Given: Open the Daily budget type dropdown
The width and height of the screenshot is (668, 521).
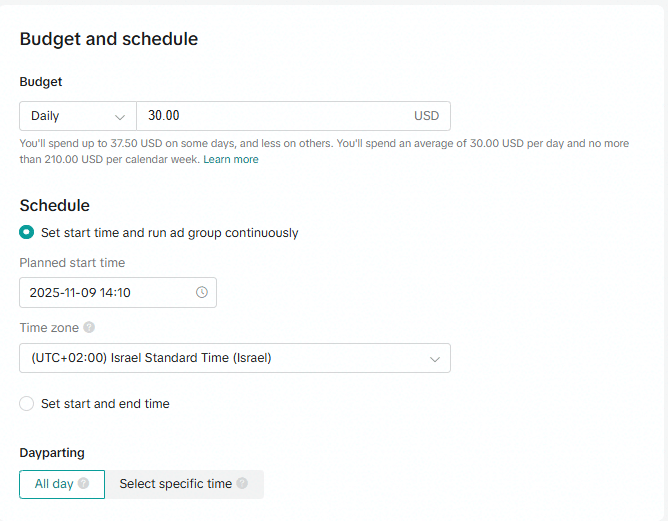Looking at the screenshot, I should pyautogui.click(x=77, y=116).
